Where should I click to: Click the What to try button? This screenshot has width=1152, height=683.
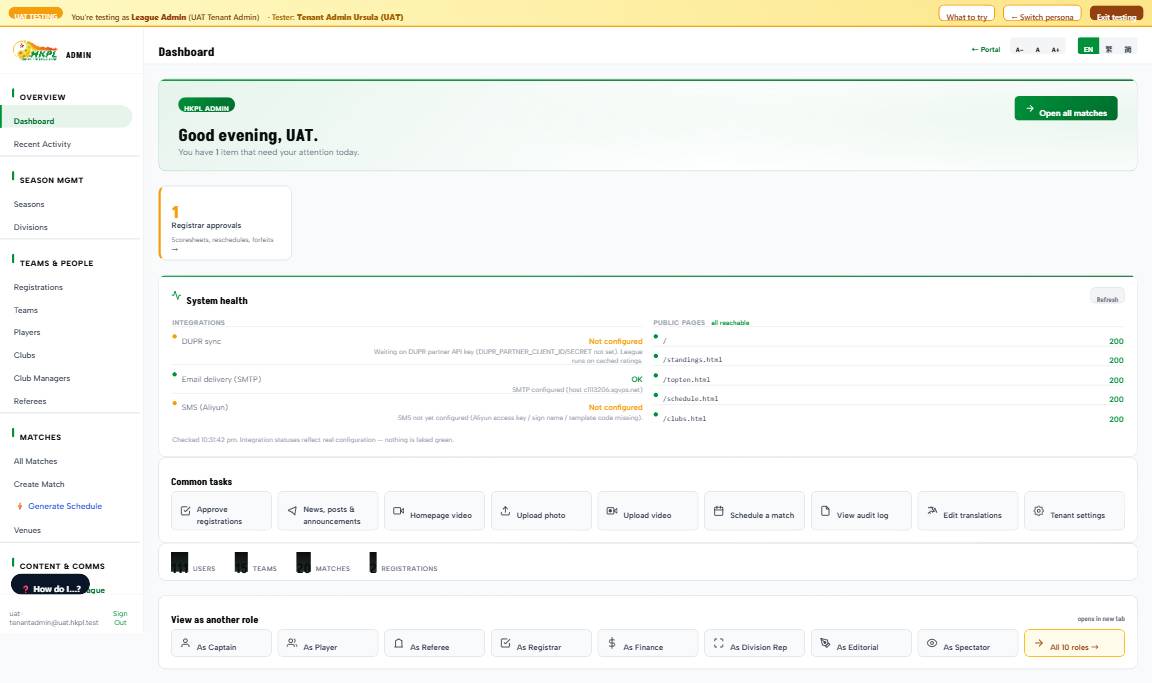[966, 15]
